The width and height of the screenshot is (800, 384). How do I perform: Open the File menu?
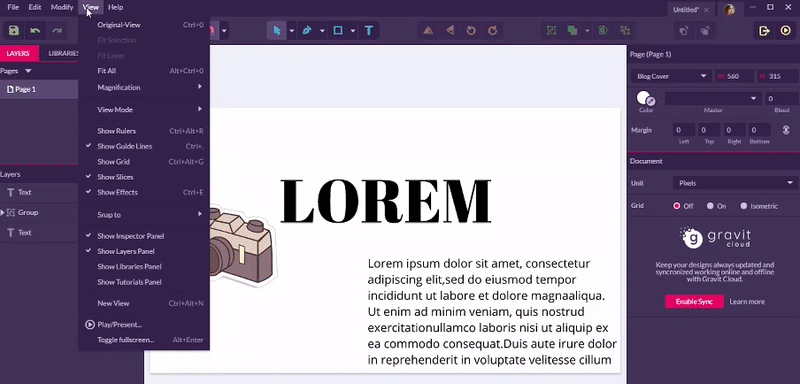[13, 7]
